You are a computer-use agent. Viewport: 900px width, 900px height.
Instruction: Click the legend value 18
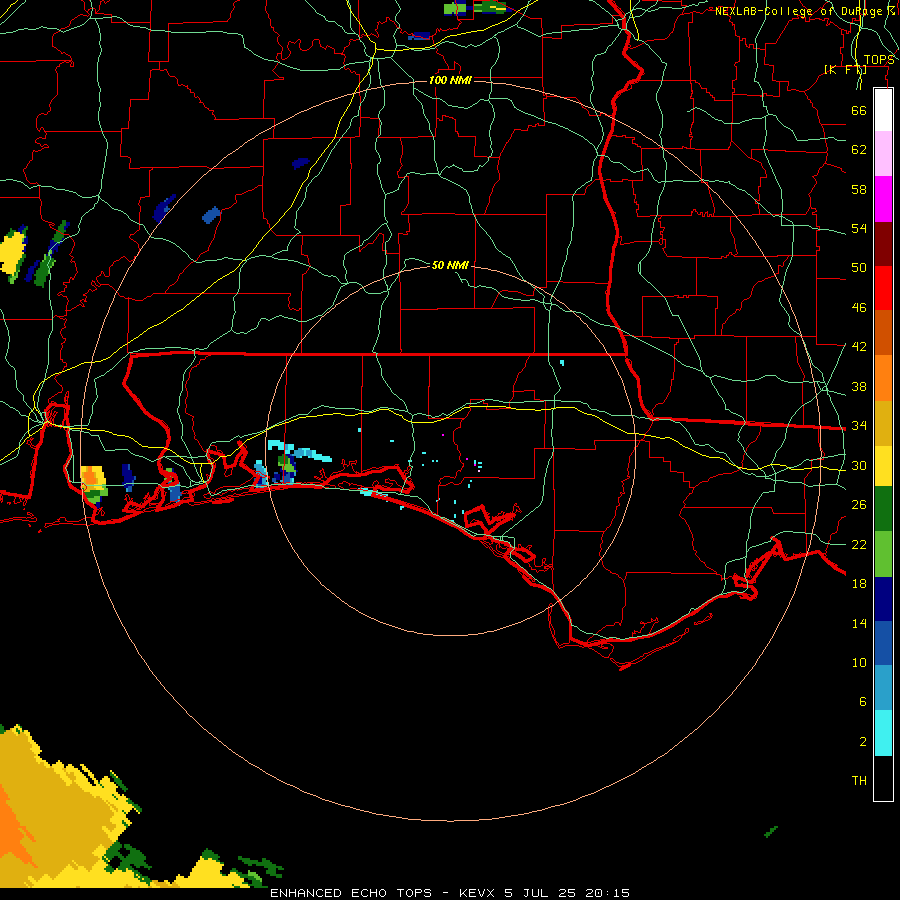[859, 584]
